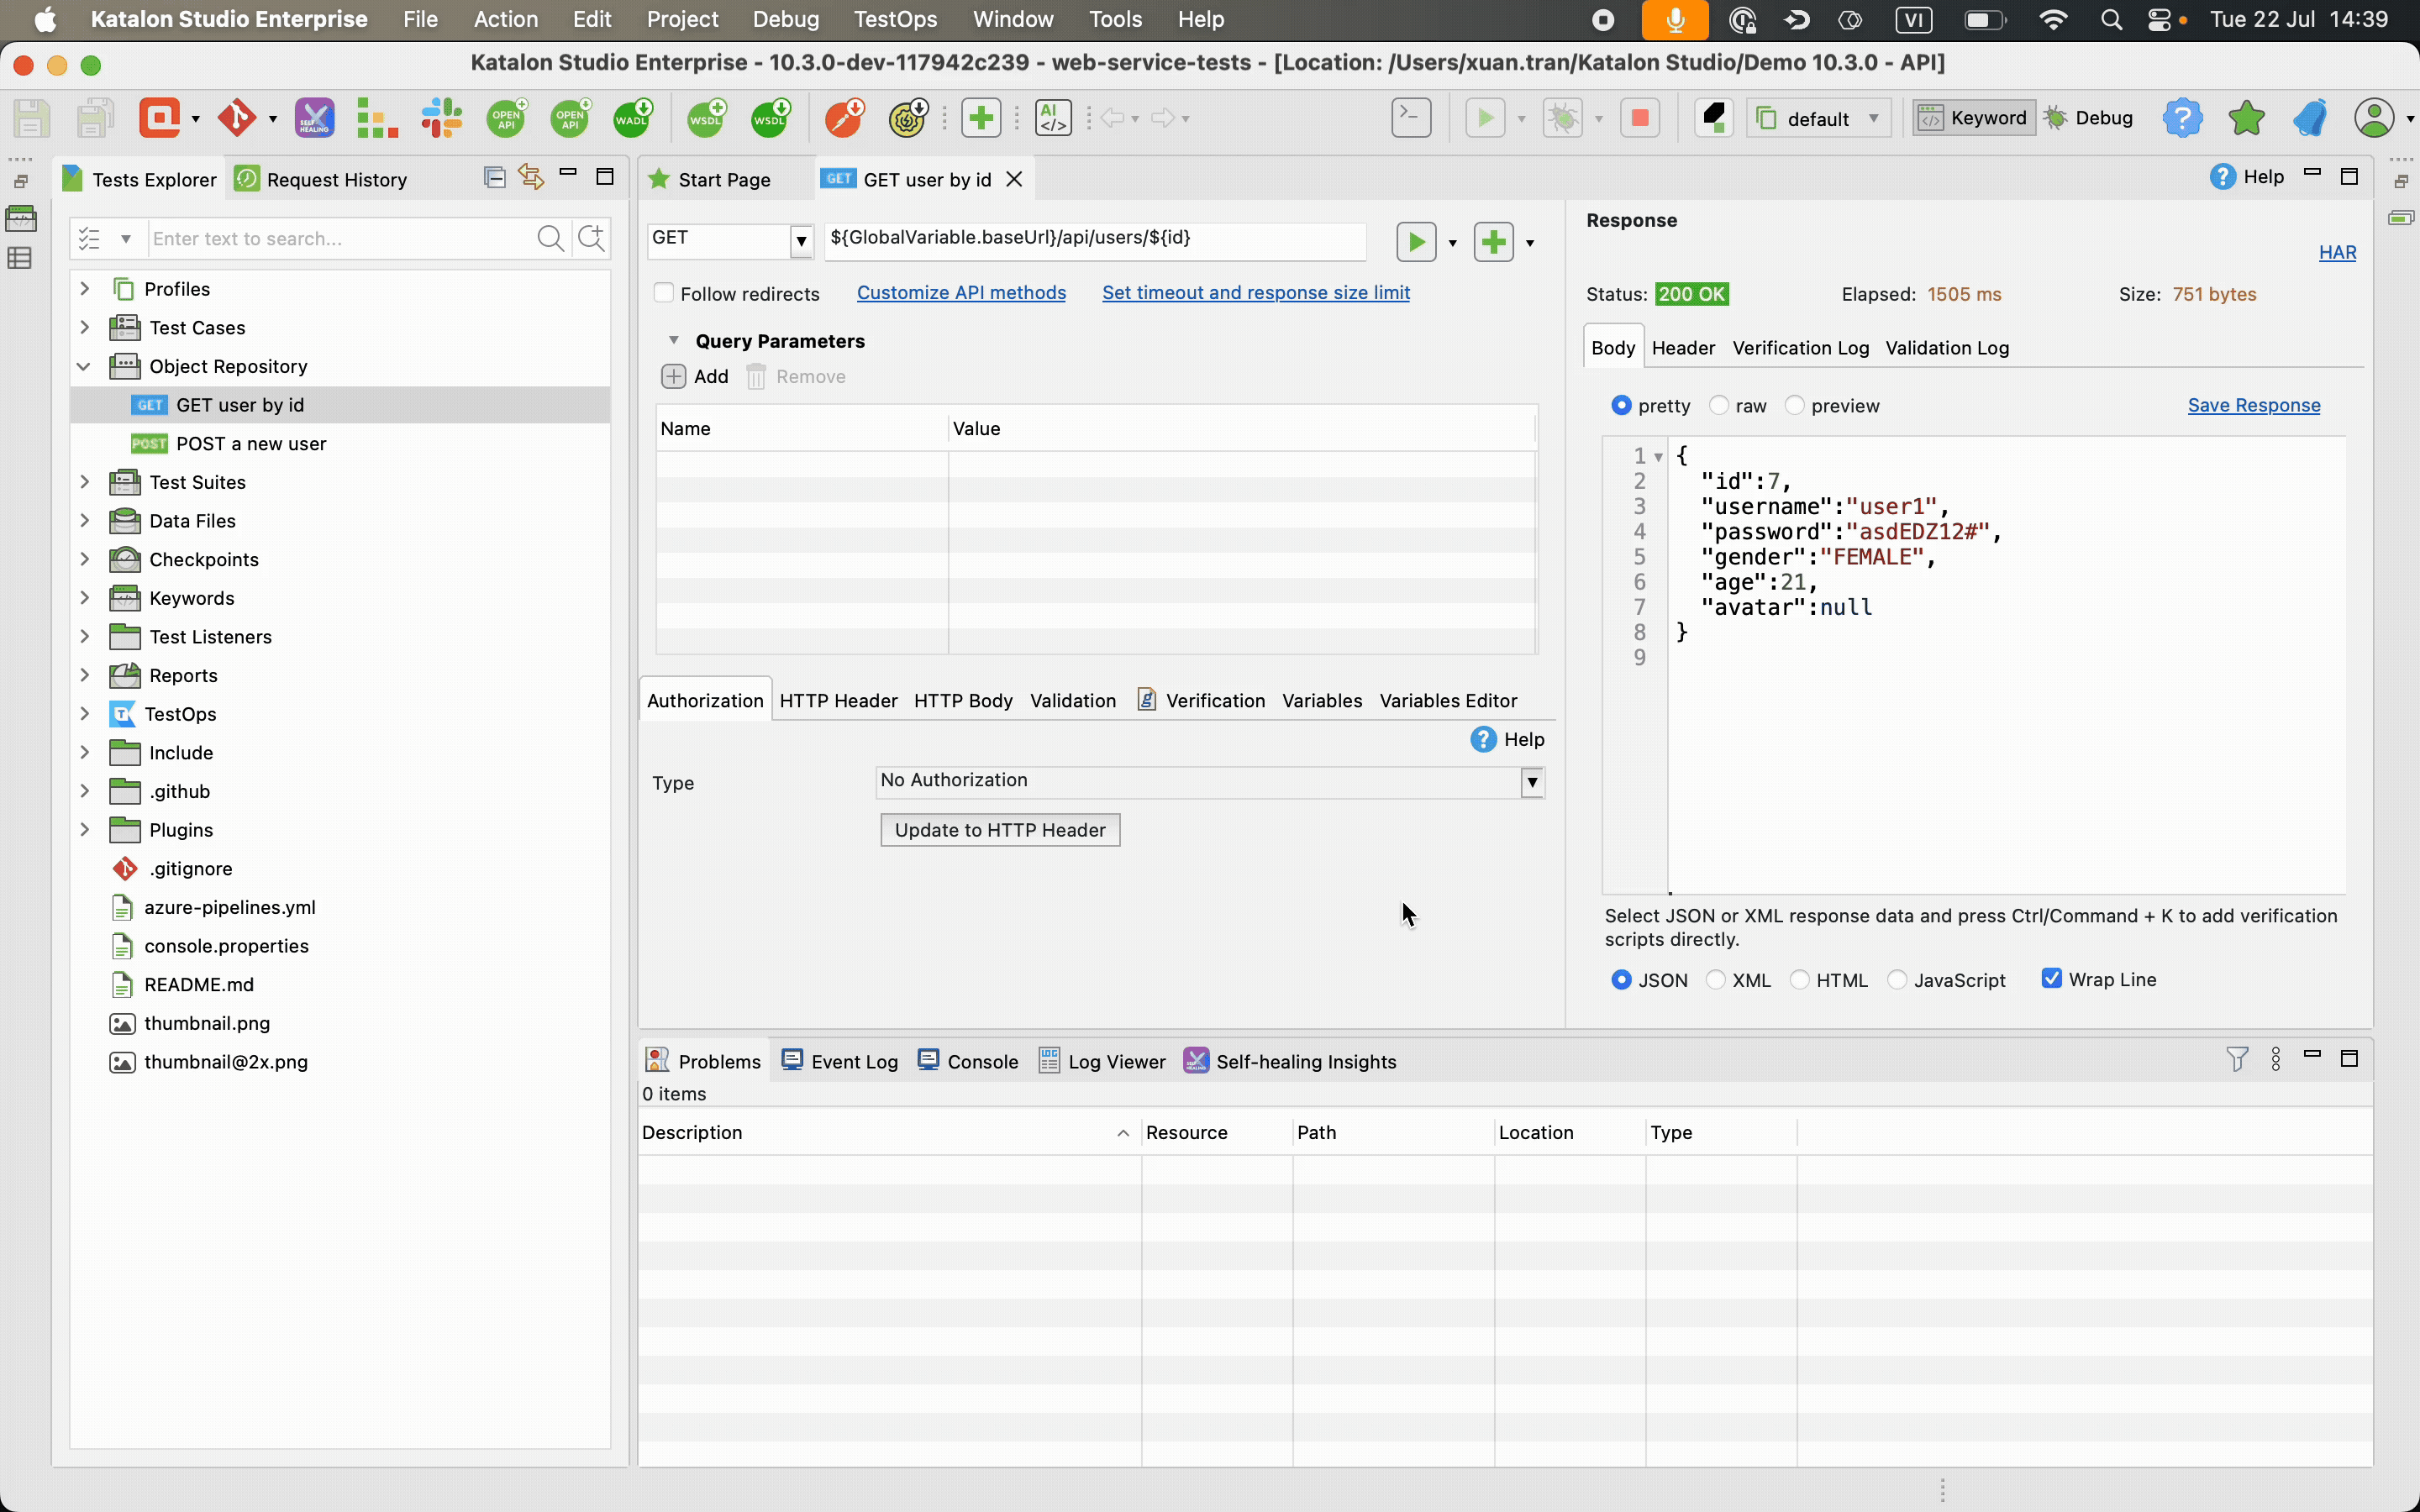Open the user account icon
Image resolution: width=2420 pixels, height=1512 pixels.
pos(2374,118)
